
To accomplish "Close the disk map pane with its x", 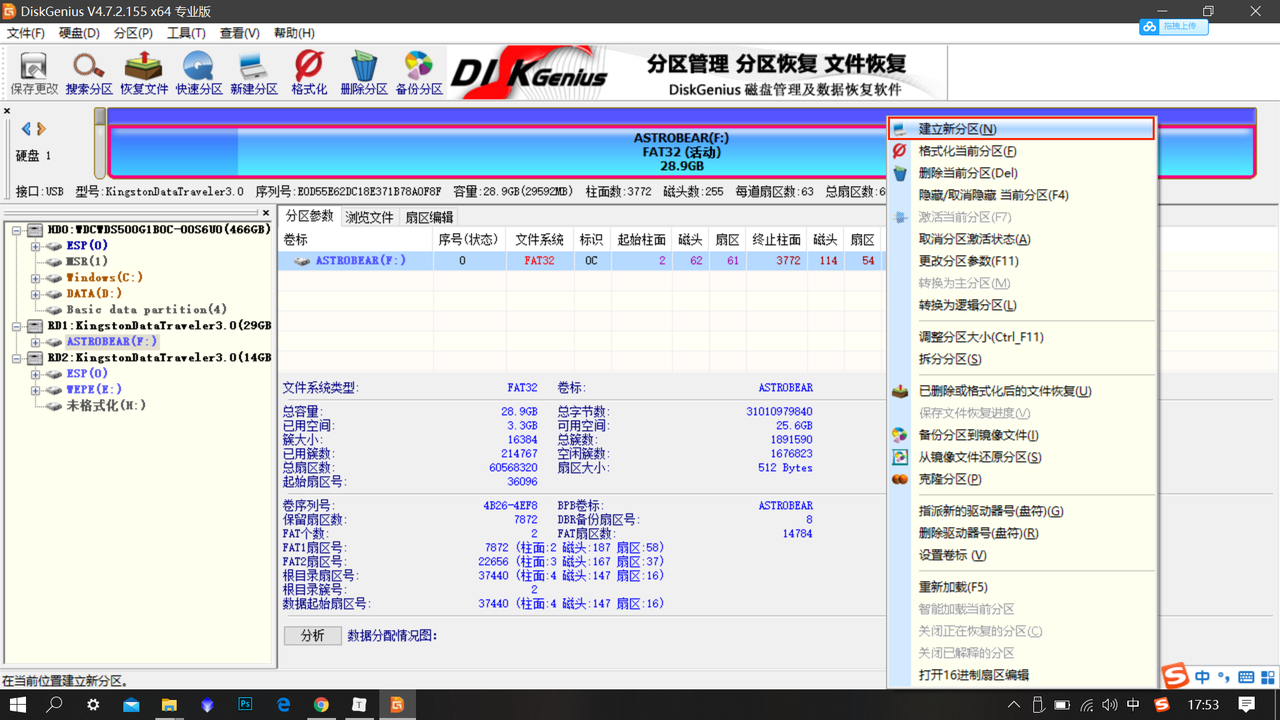I will click(7, 111).
